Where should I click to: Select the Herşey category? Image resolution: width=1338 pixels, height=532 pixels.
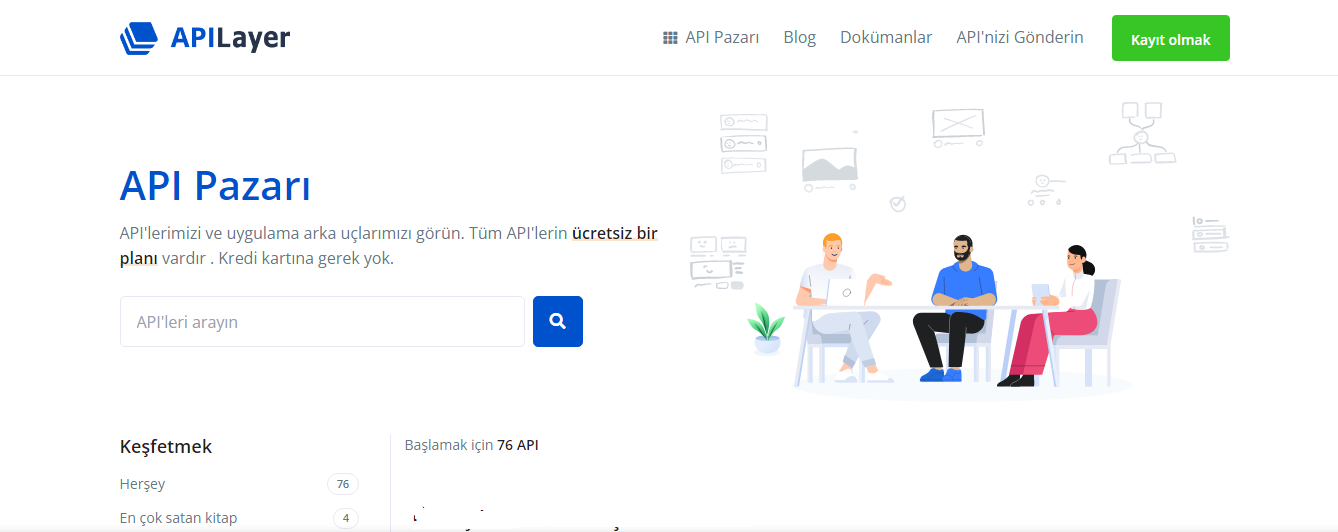142,484
